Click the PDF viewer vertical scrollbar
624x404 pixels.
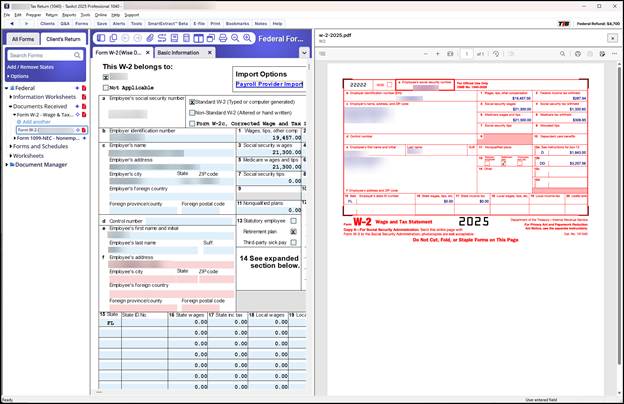click(x=619, y=215)
